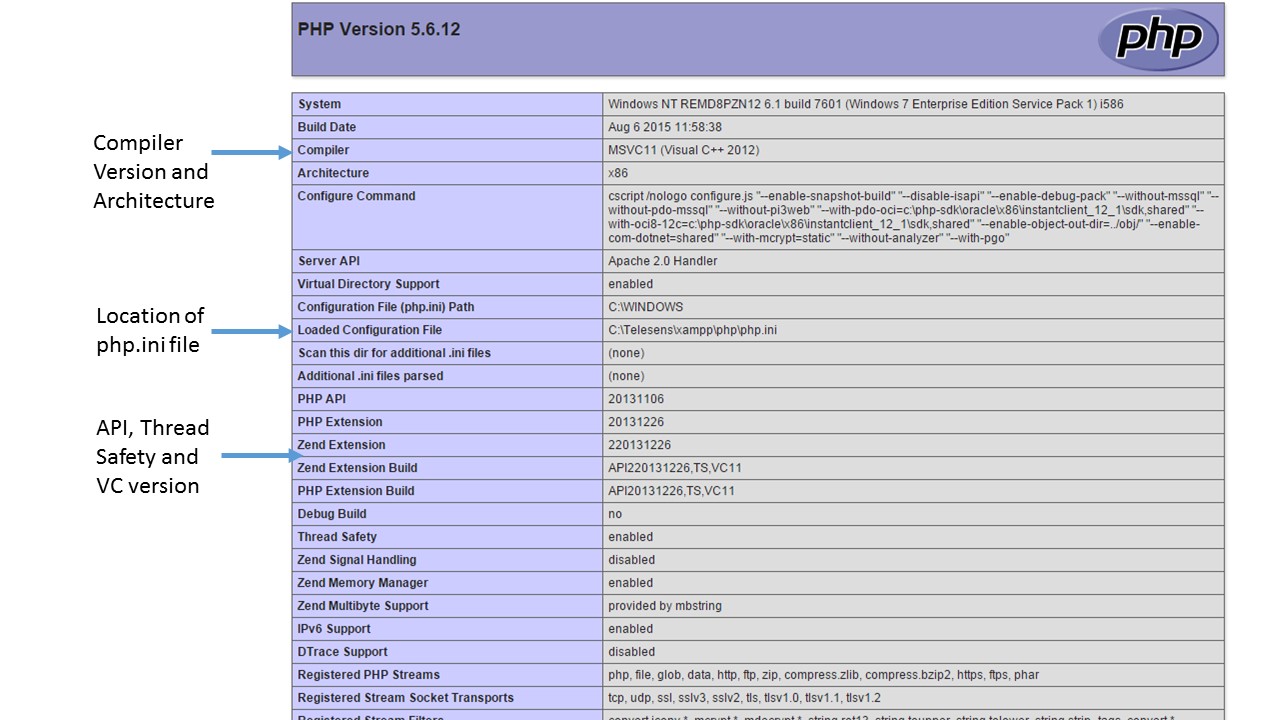Select 'Apache 2.0 Handler' value
Screen dimensions: 1280x720
tap(663, 261)
